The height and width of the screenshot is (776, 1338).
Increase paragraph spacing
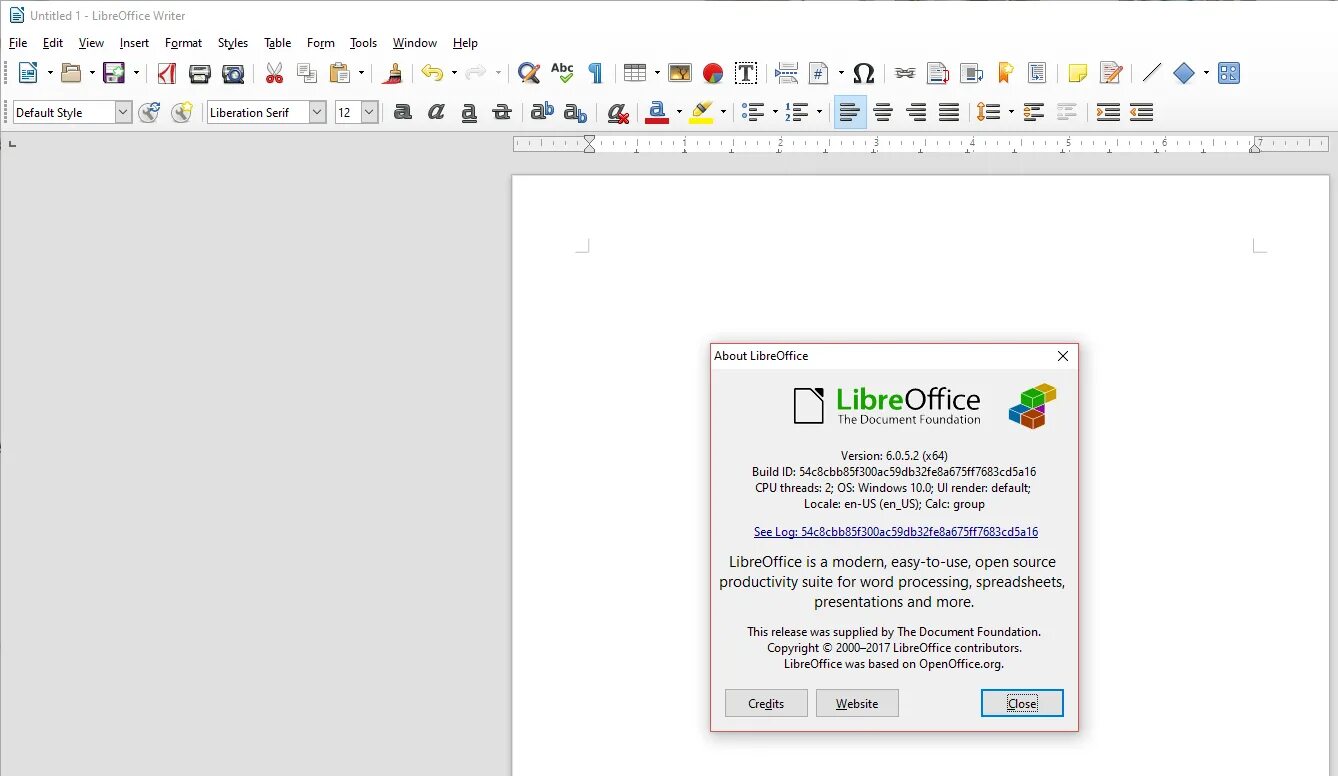click(x=1034, y=113)
